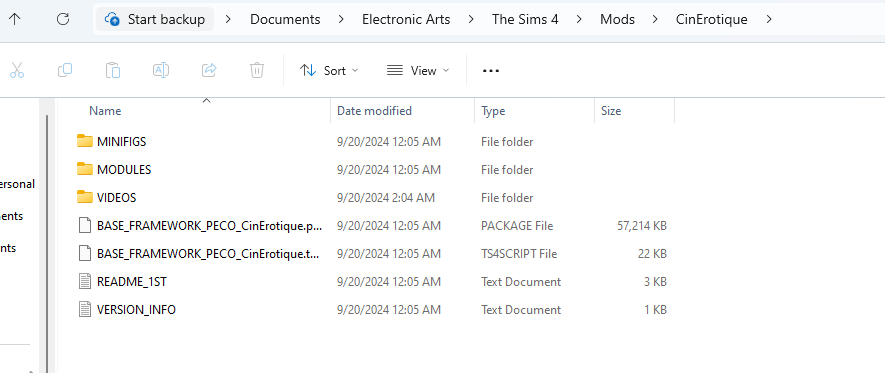Select the VIDEOS folder icon

tap(85, 198)
